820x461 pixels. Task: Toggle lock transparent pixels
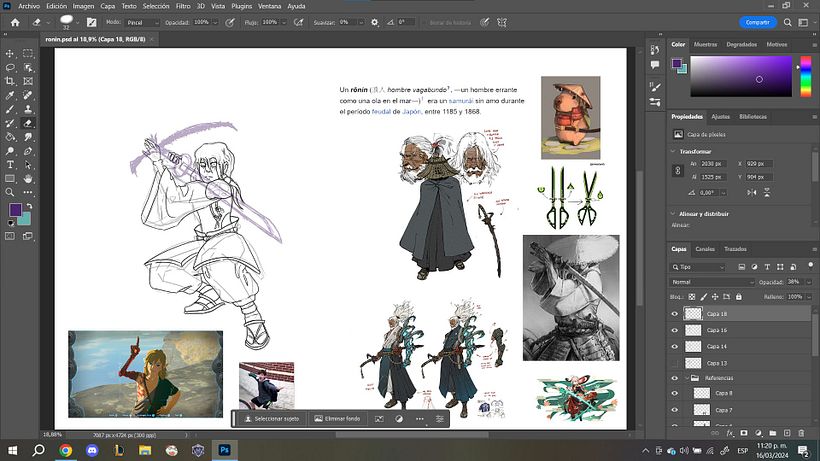692,297
